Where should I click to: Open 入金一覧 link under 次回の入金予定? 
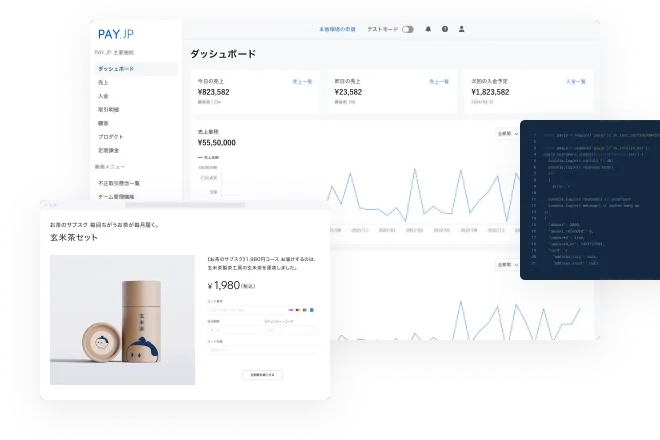tap(575, 80)
